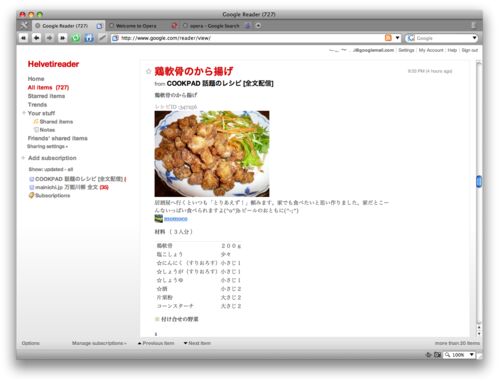The image size is (500, 382).
Task: Click the Fast Forward navigation button
Action: (x=62, y=38)
